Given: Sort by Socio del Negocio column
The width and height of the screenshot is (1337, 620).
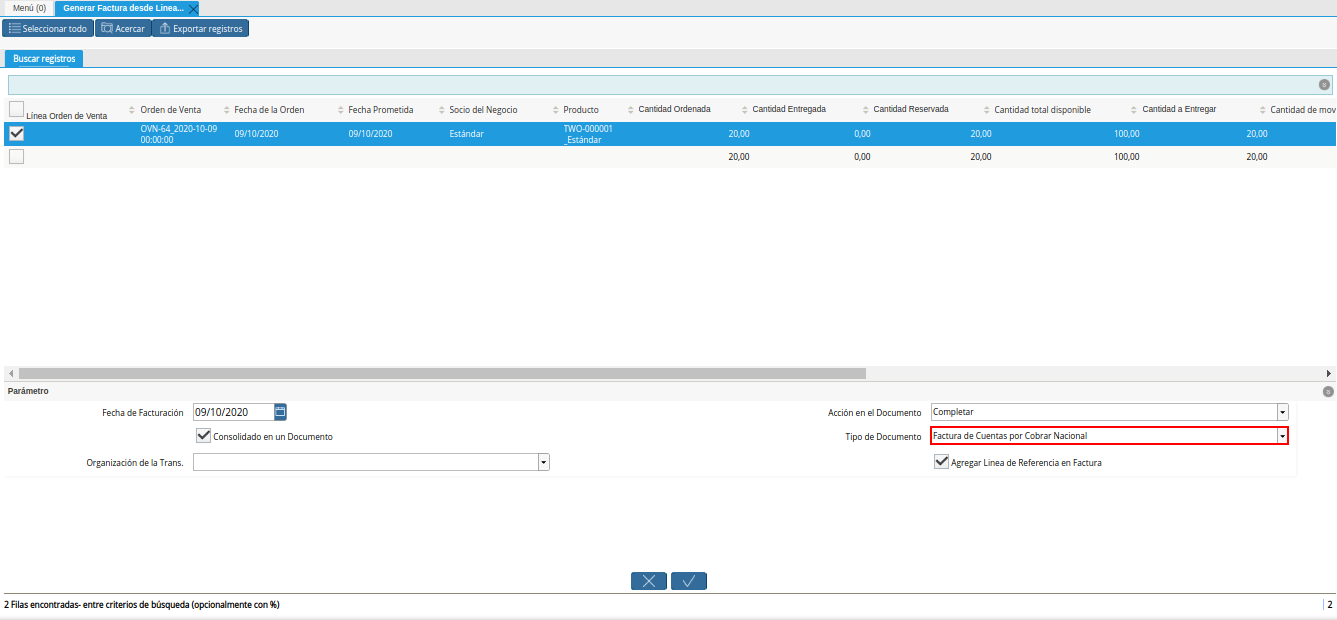Looking at the screenshot, I should pos(483,110).
